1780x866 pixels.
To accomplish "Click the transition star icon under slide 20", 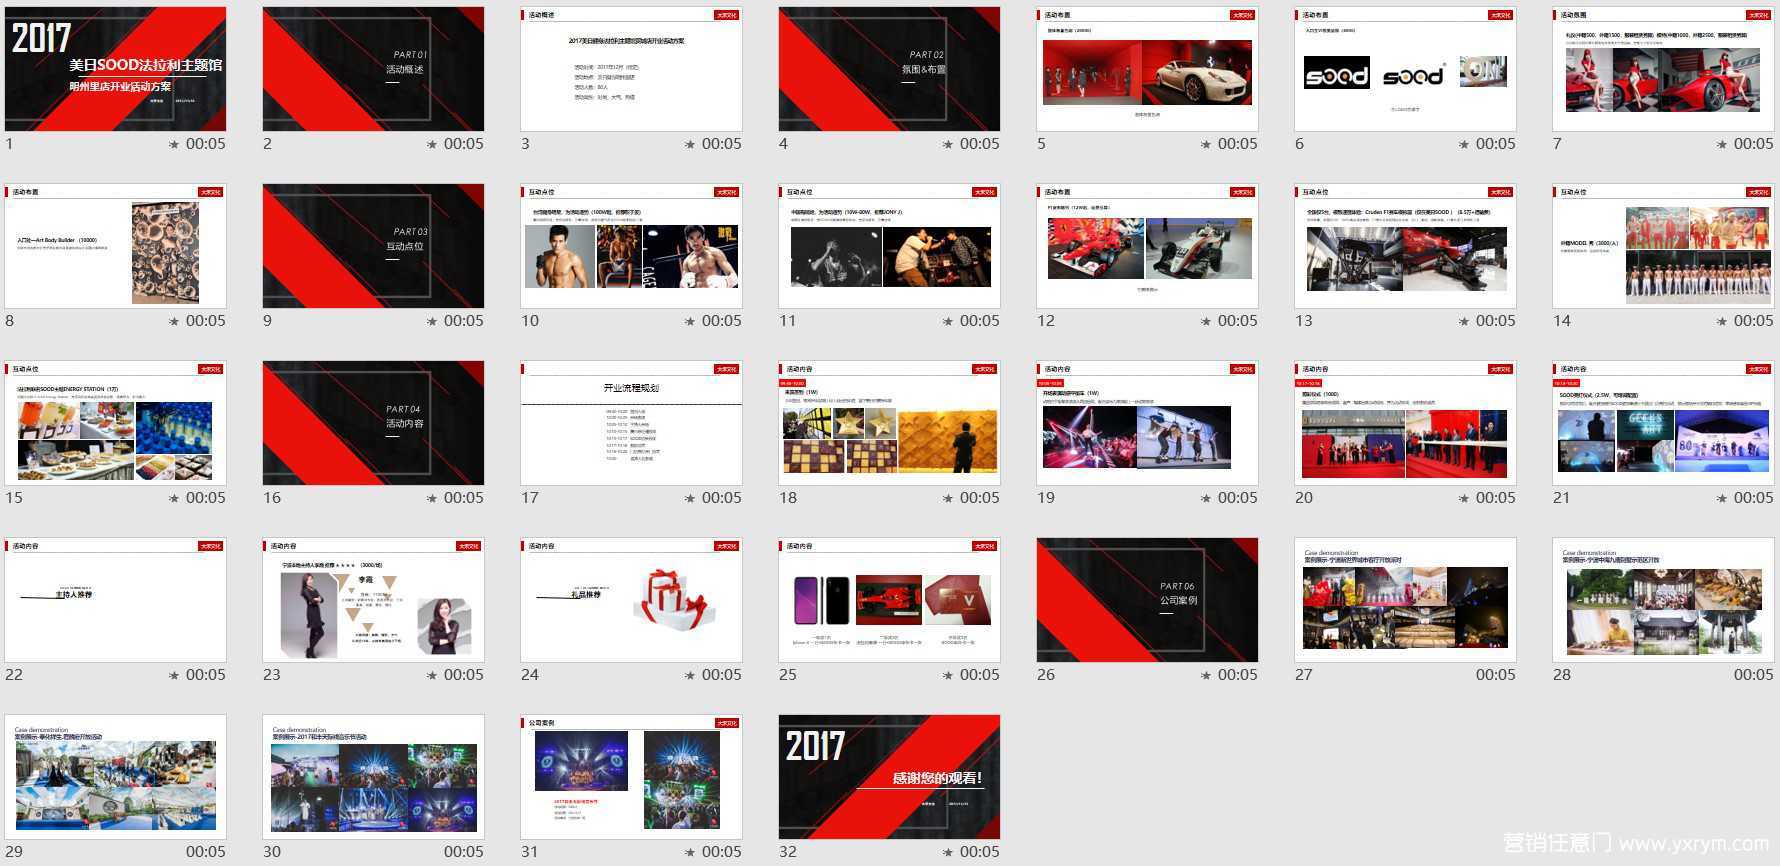I will pyautogui.click(x=1464, y=498).
